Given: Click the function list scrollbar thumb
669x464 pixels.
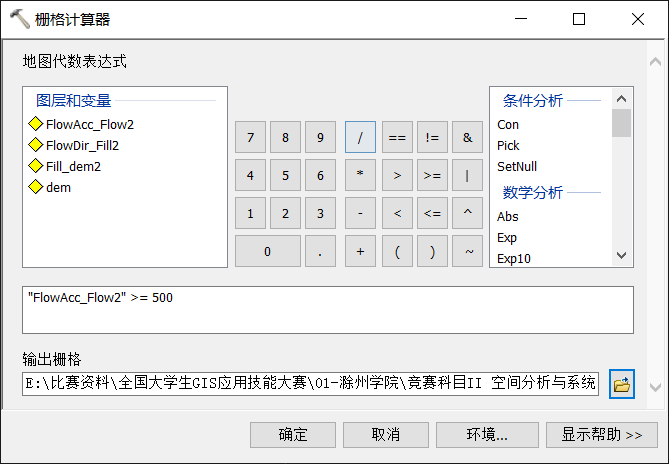Looking at the screenshot, I should coord(621,123).
